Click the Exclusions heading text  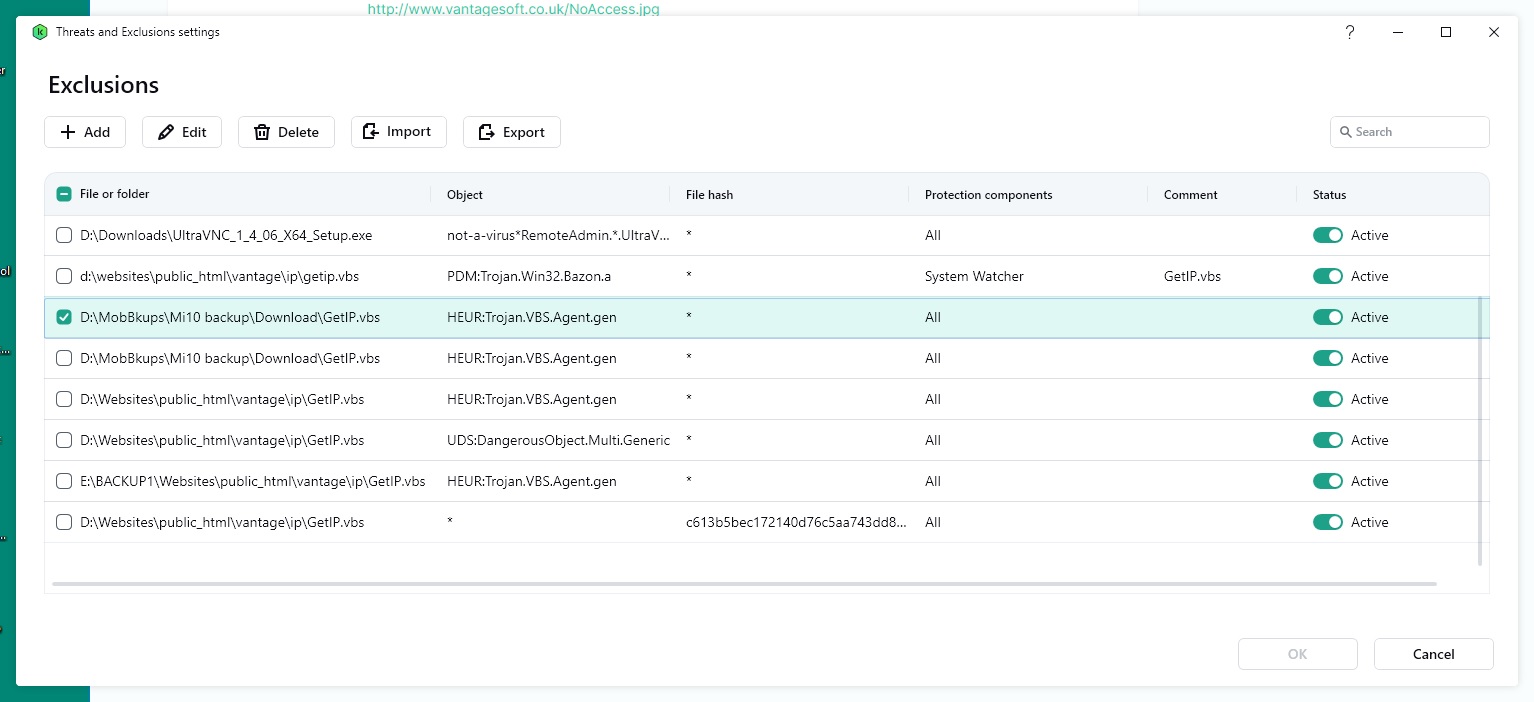click(x=103, y=85)
